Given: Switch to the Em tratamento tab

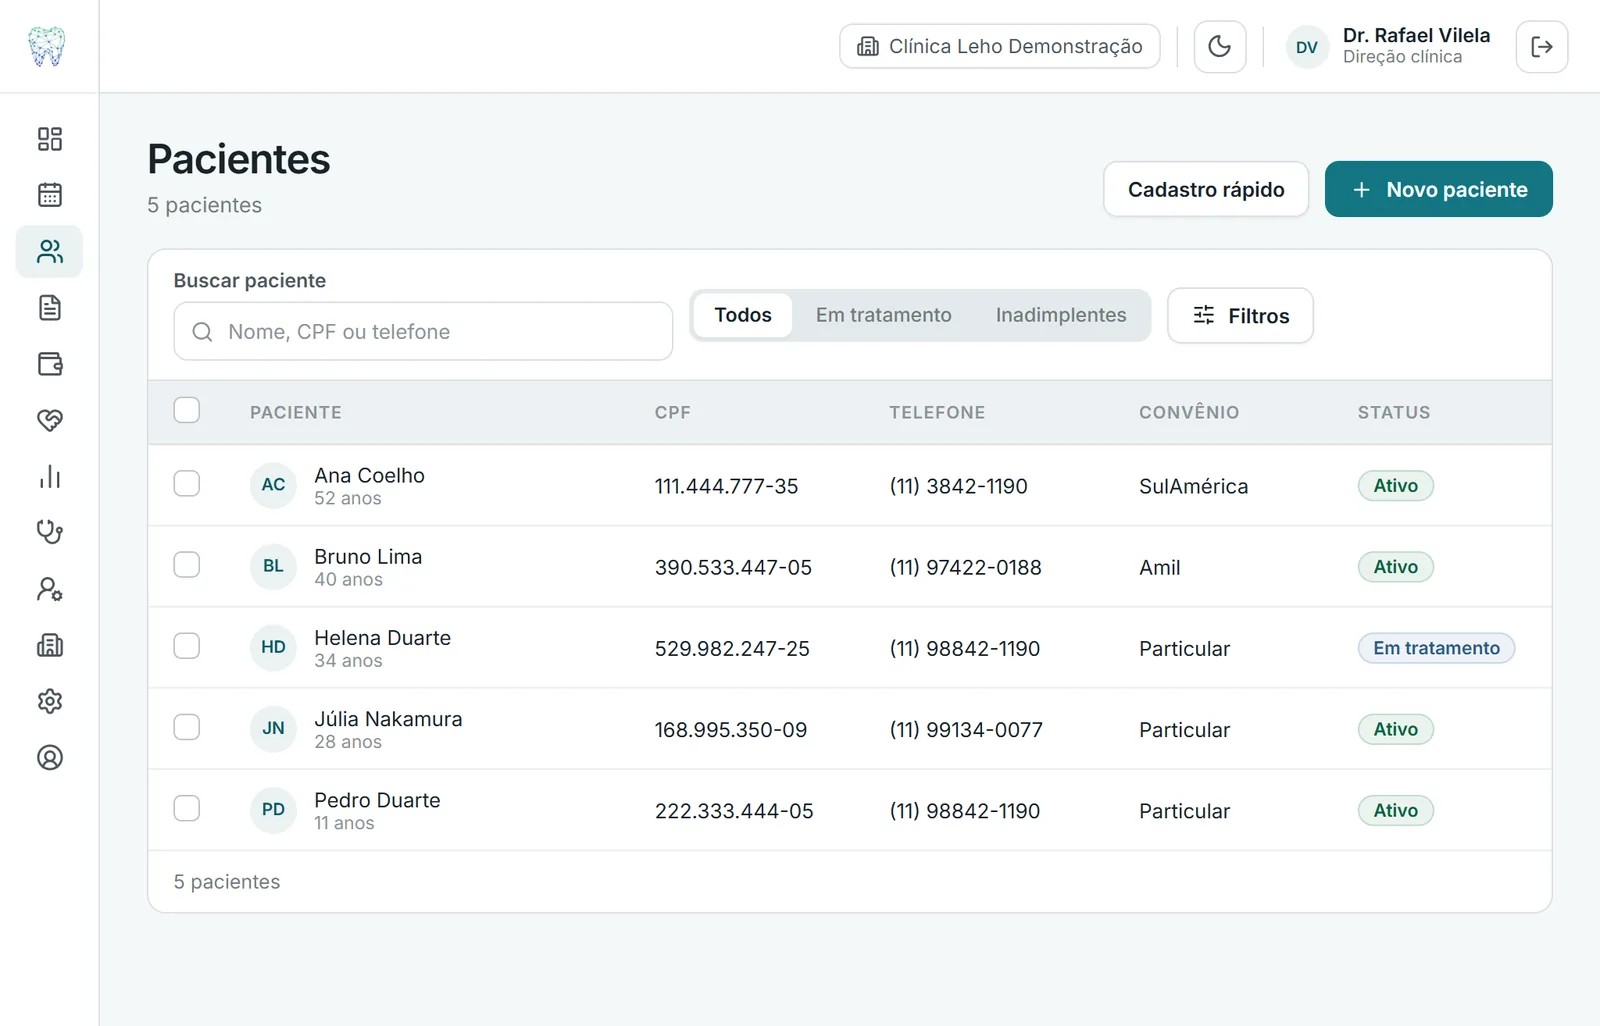Looking at the screenshot, I should [884, 315].
